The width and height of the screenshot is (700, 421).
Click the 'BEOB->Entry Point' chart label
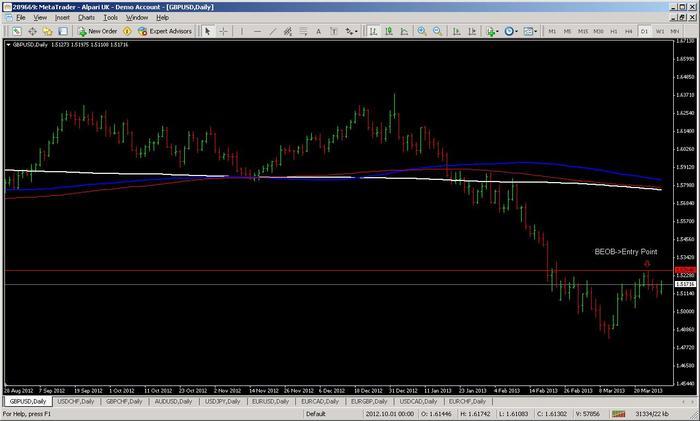625,252
